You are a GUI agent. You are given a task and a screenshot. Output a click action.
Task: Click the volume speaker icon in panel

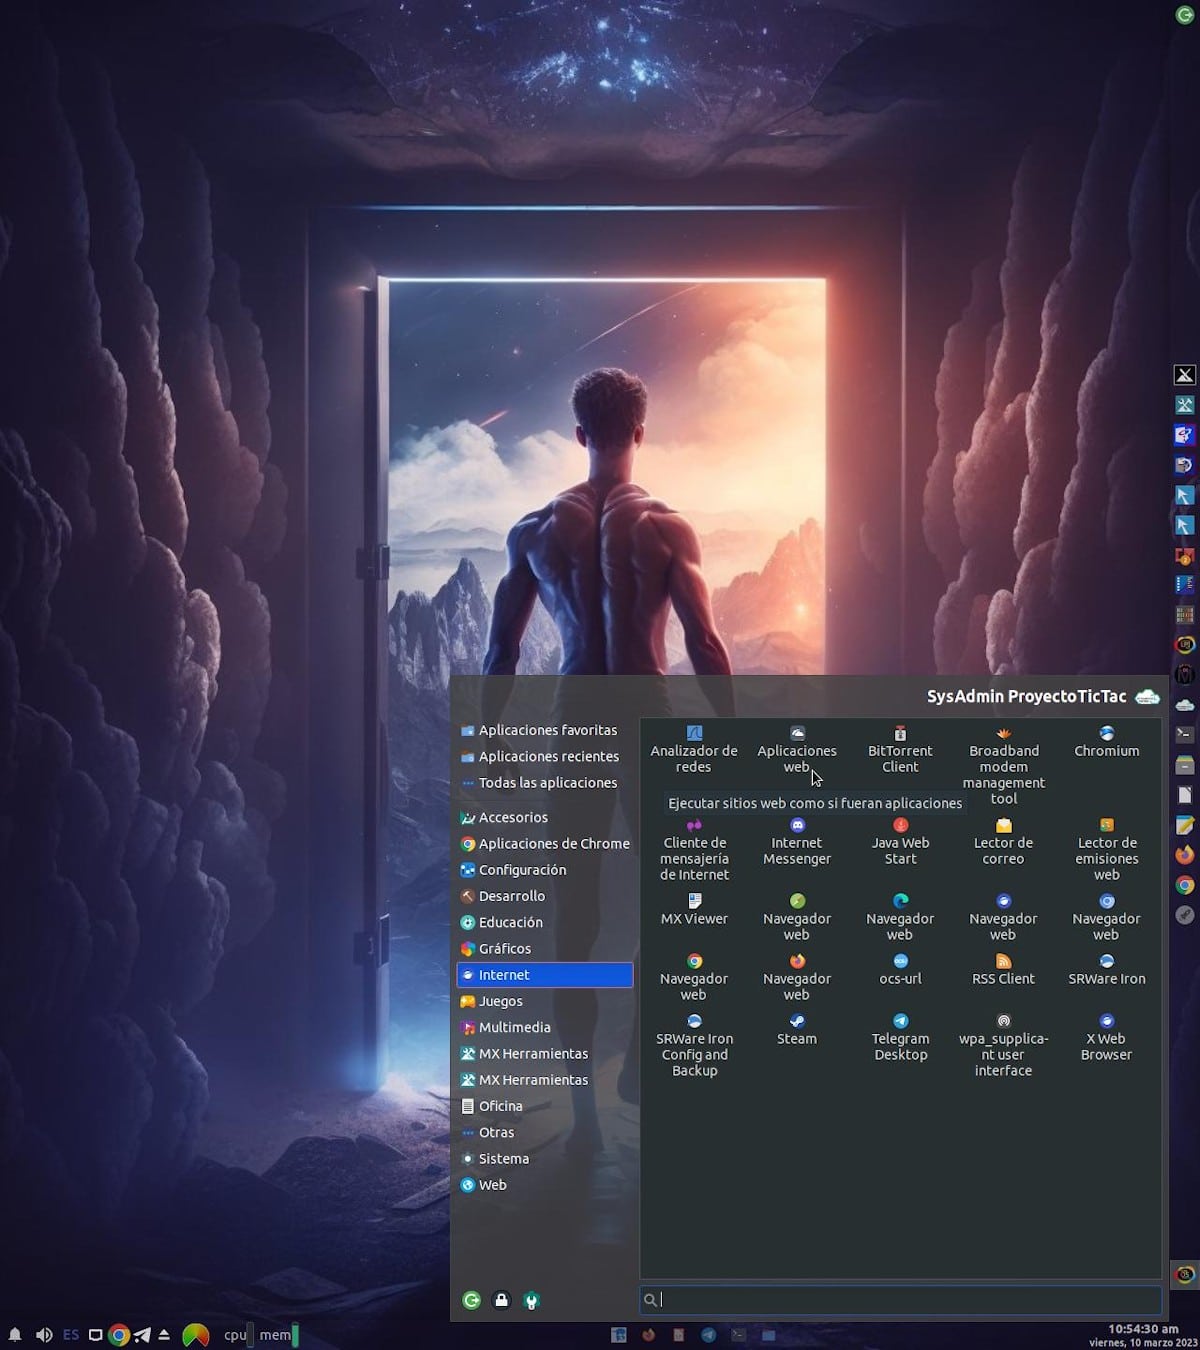click(x=44, y=1335)
